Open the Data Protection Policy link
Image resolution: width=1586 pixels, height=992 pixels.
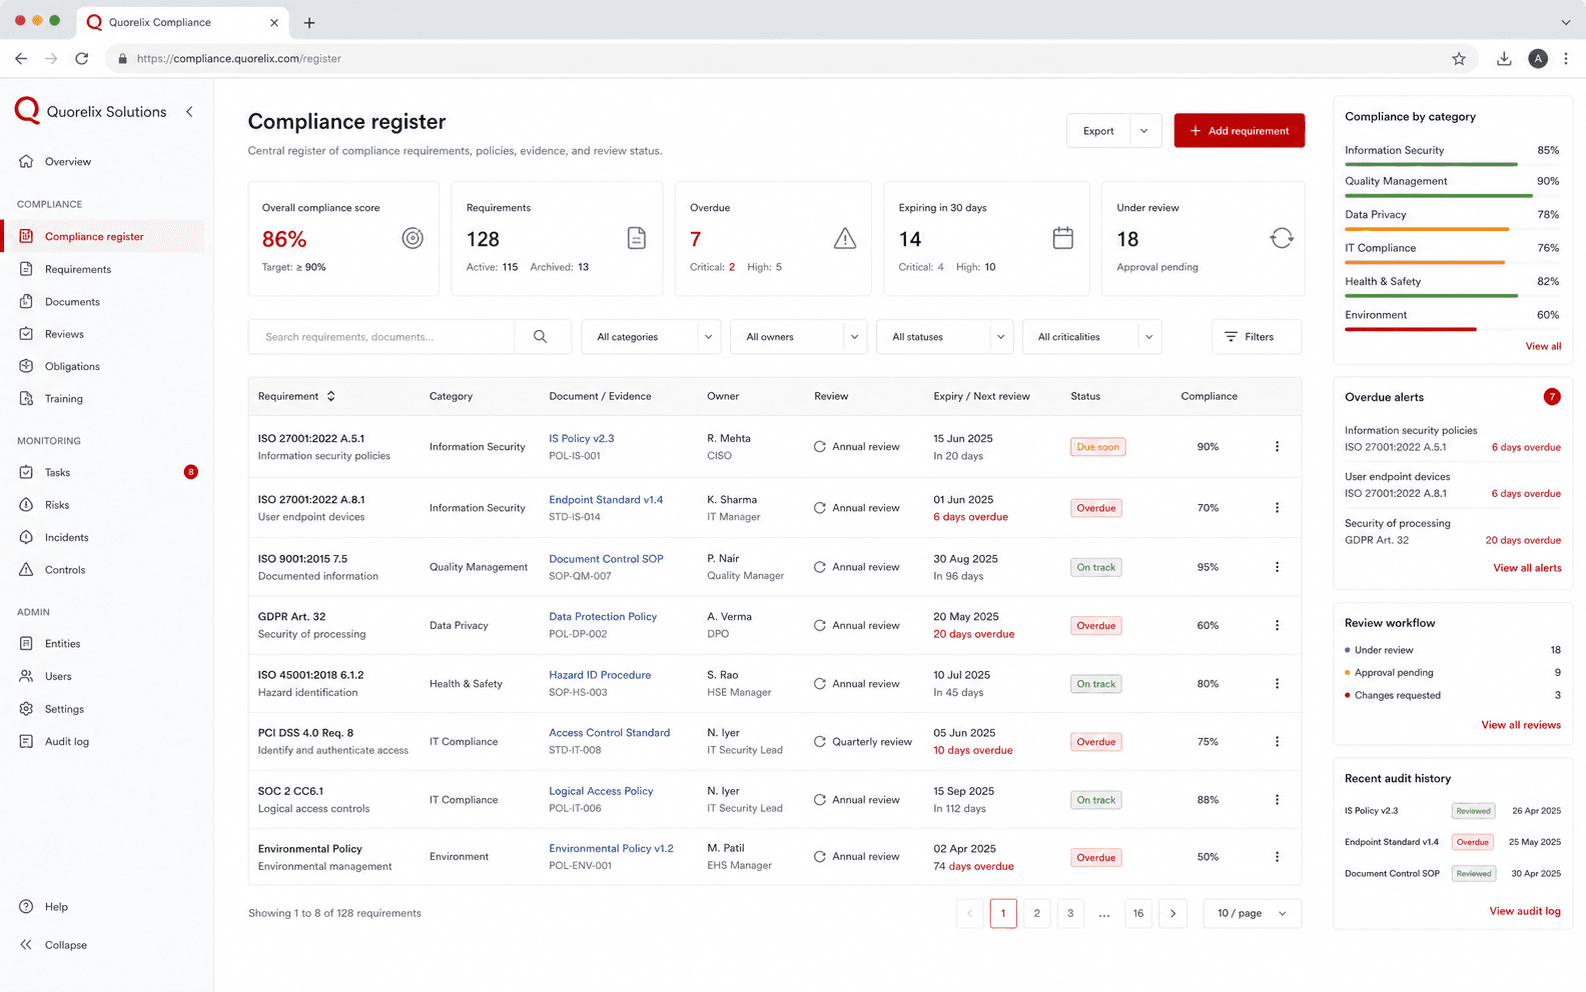pos(603,617)
